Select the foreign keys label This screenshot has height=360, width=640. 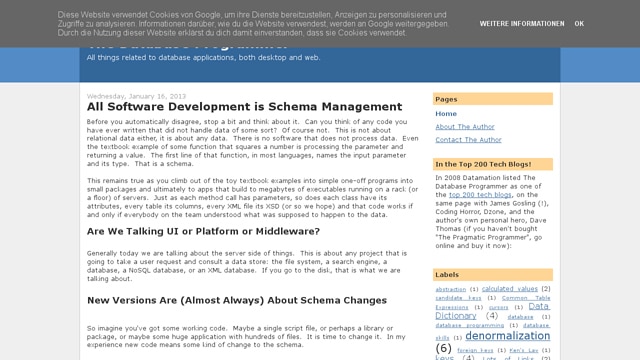pos(475,350)
